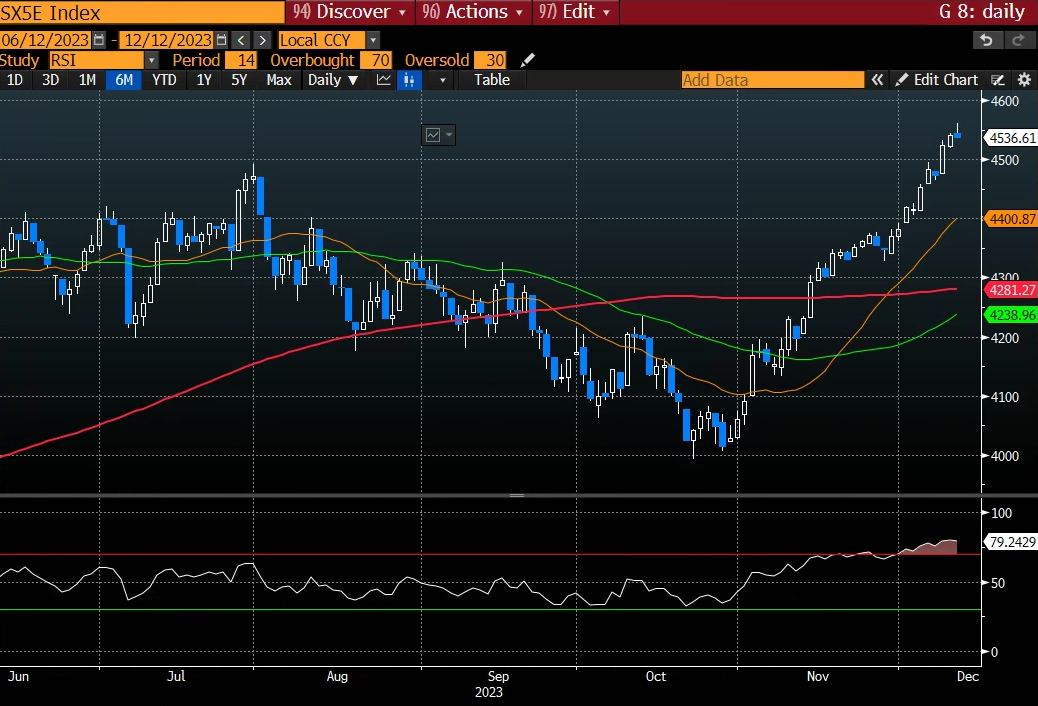
Task: Click the G 8: daily title text
Action: (x=982, y=12)
